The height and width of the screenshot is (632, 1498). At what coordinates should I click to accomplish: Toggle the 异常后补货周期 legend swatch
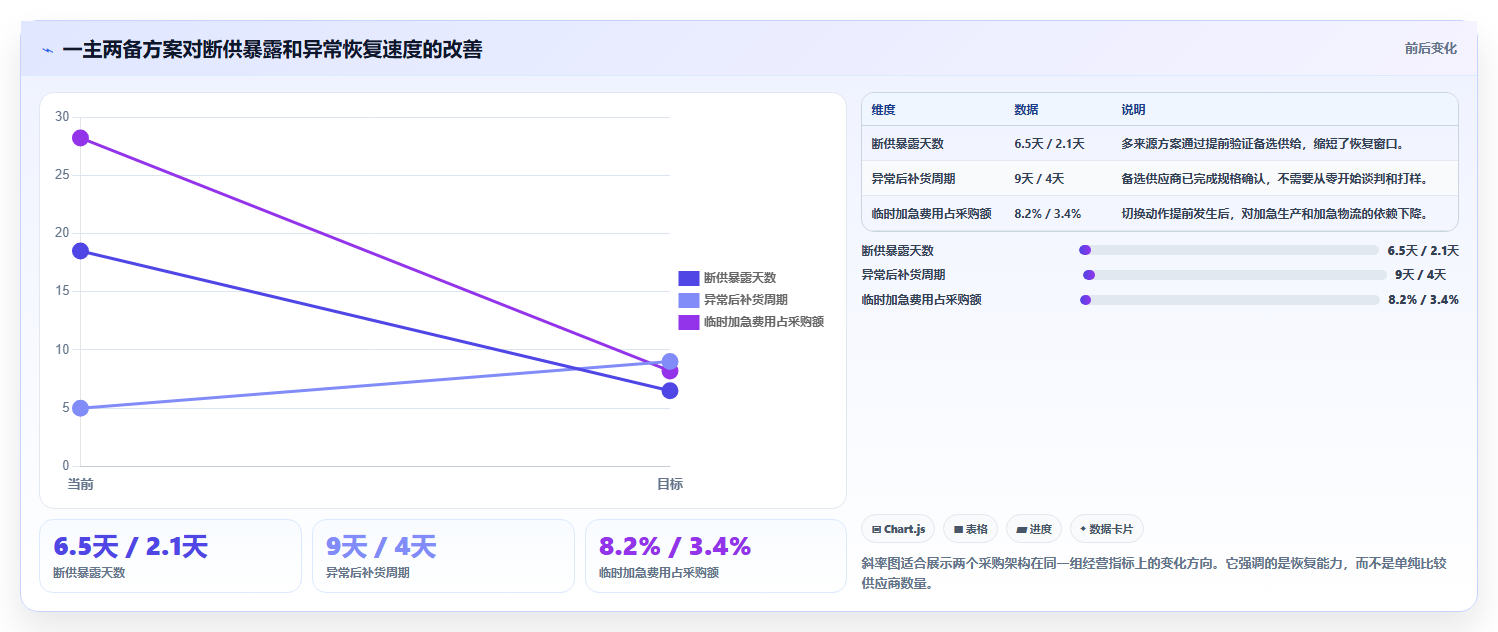pyautogui.click(x=689, y=300)
